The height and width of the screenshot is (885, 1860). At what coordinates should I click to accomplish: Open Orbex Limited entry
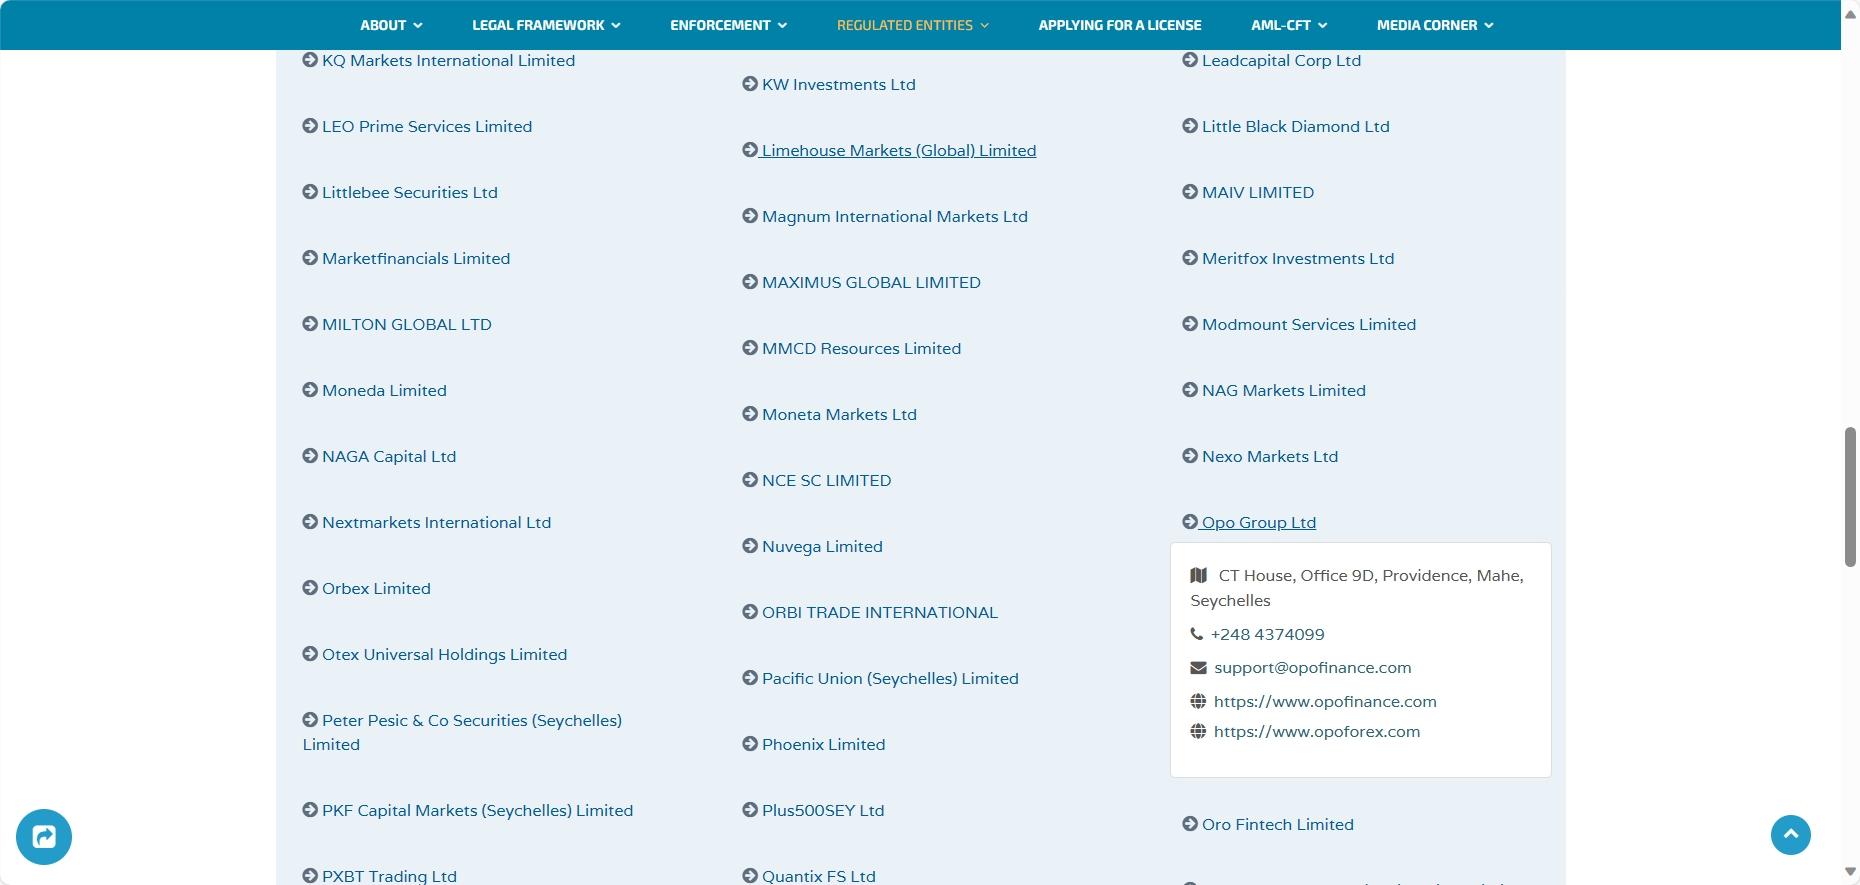pos(376,588)
